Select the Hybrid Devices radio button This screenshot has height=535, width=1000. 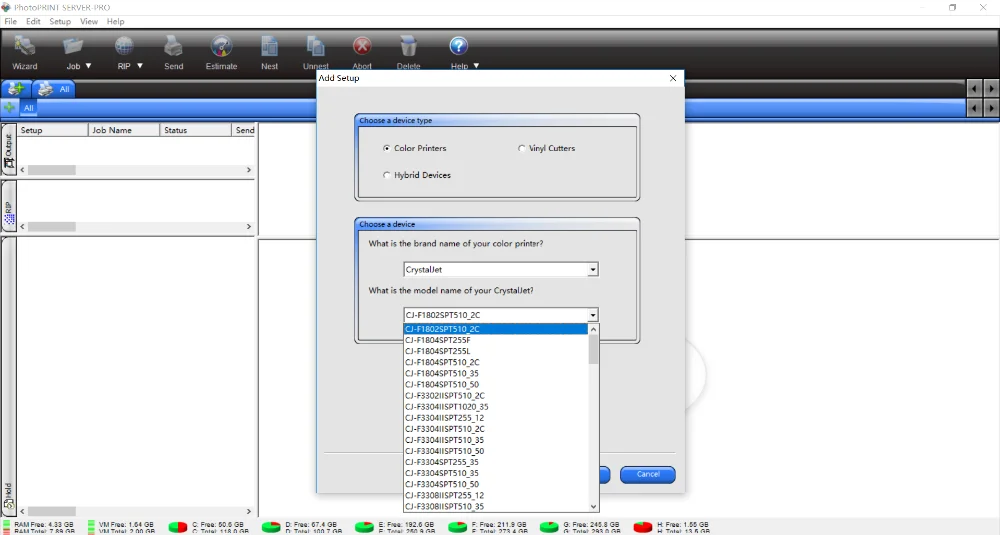tap(386, 175)
